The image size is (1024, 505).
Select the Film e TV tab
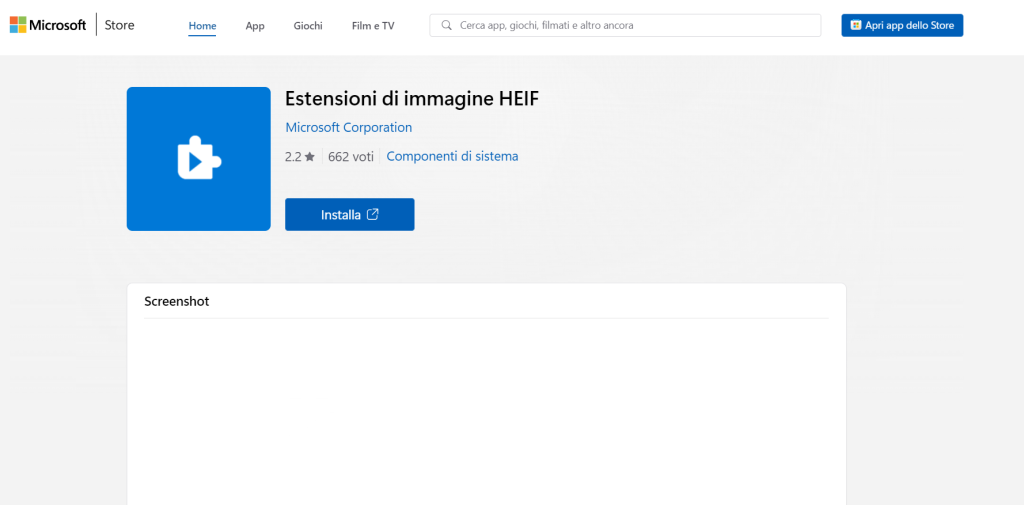pos(372,25)
